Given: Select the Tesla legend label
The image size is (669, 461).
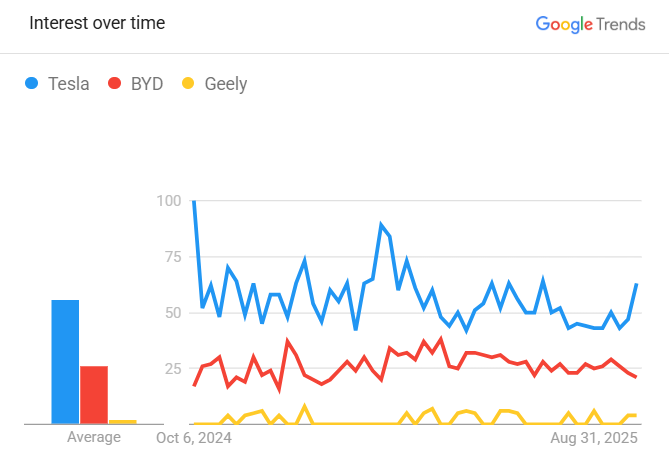Looking at the screenshot, I should click(69, 84).
